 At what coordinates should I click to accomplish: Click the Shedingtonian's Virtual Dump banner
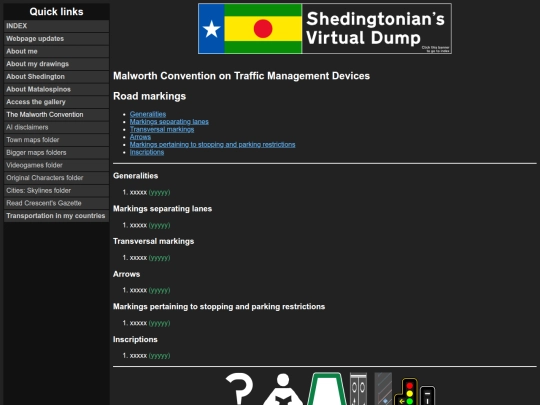pos(325,29)
